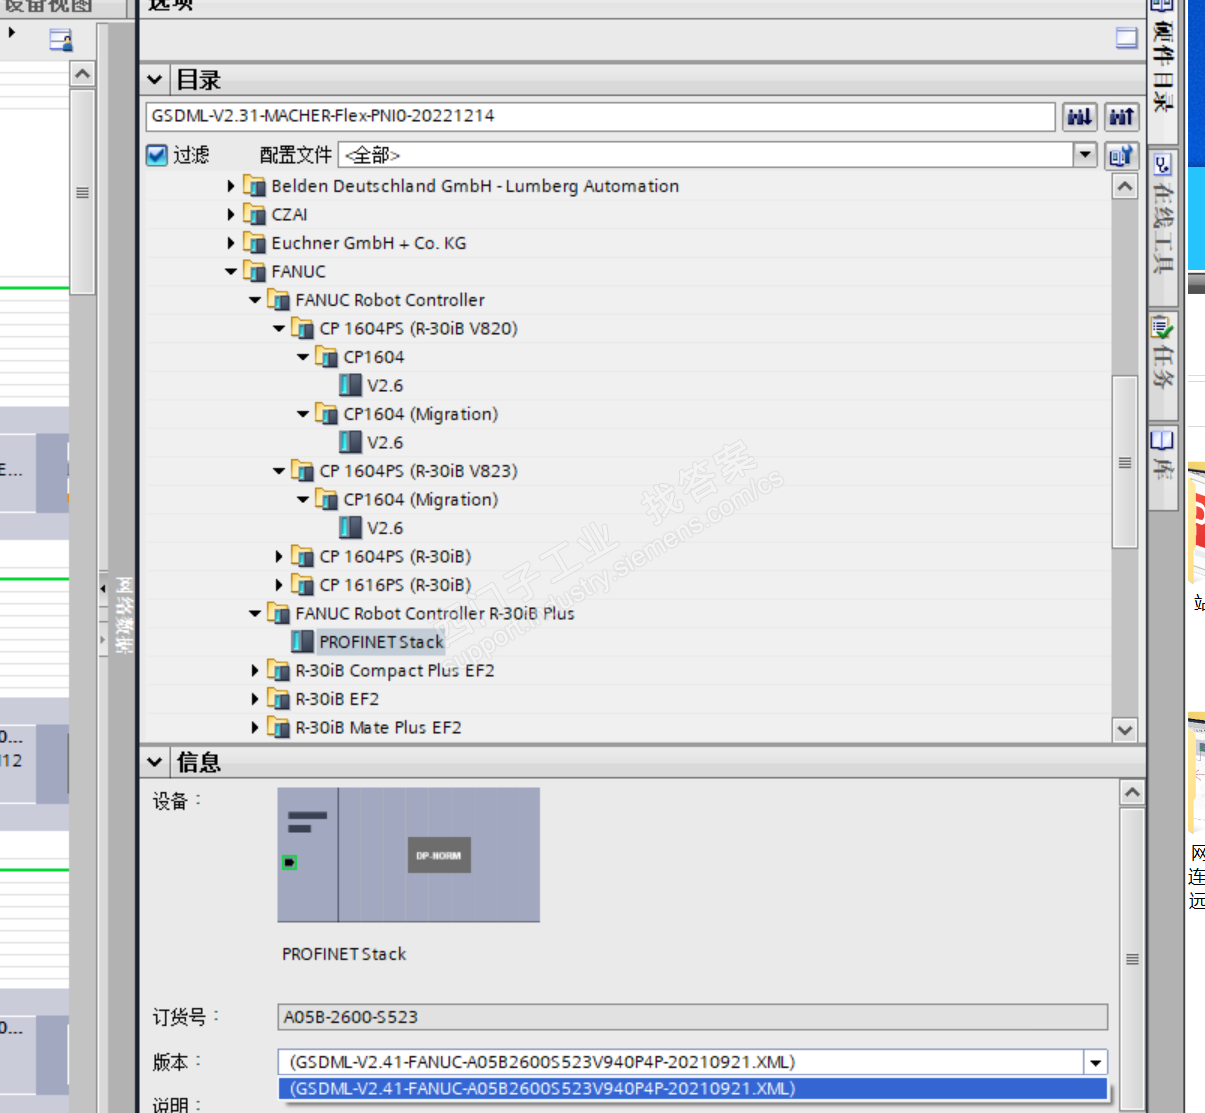The image size is (1205, 1113).
Task: Collapse CP1604 (Migration) node under V823
Action: (x=303, y=500)
